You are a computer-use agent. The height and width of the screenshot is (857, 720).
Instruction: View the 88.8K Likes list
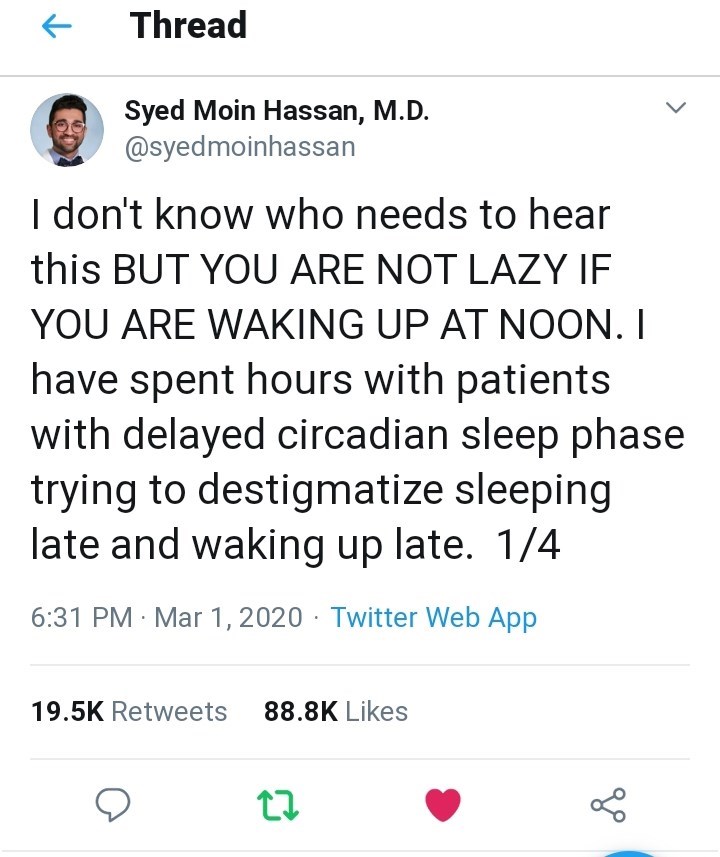(x=336, y=711)
